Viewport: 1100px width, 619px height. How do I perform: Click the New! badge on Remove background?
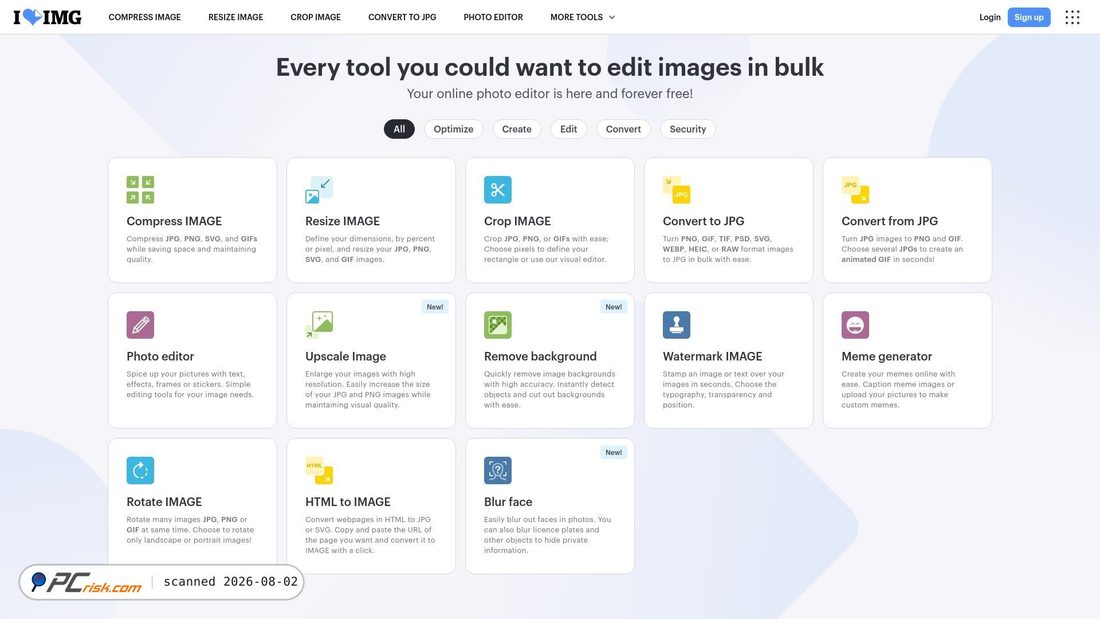[614, 307]
